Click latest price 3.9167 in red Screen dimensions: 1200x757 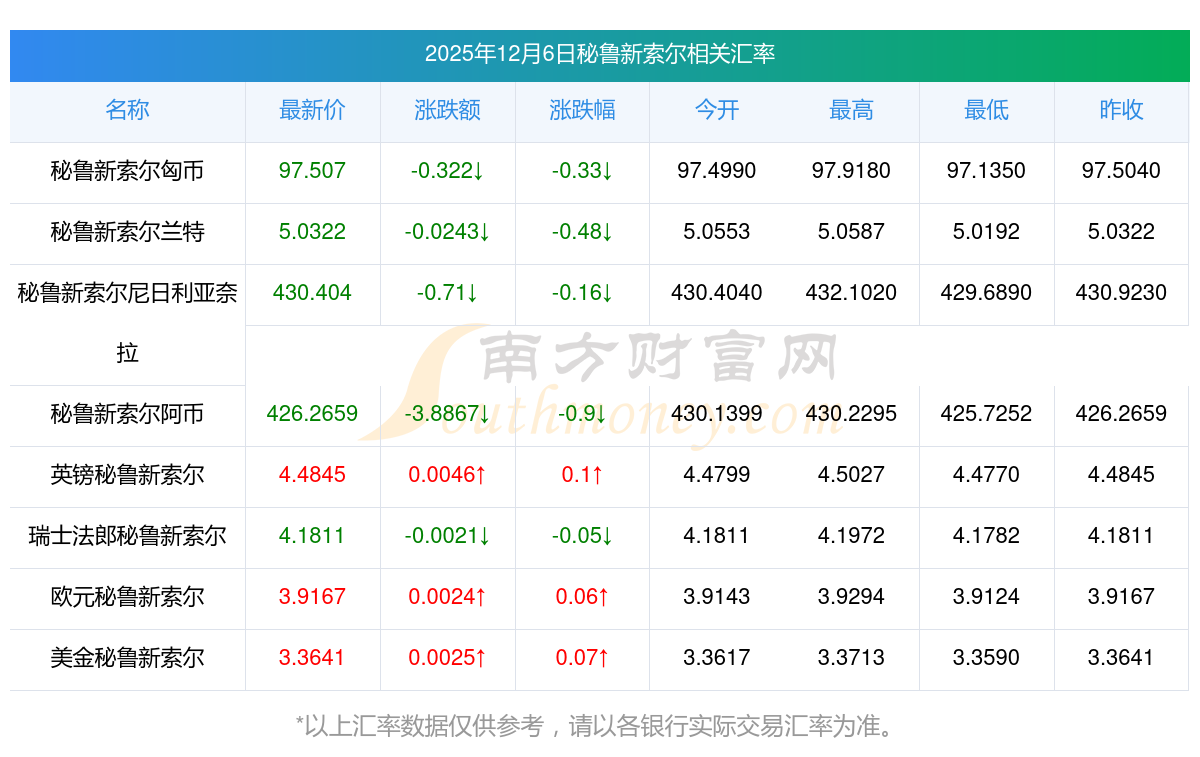tap(312, 597)
